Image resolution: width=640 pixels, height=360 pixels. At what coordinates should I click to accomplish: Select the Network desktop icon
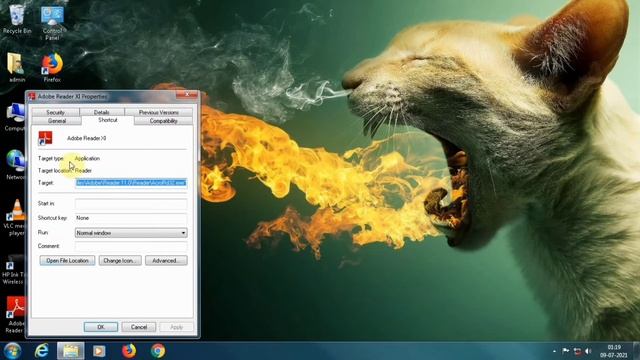pos(15,165)
